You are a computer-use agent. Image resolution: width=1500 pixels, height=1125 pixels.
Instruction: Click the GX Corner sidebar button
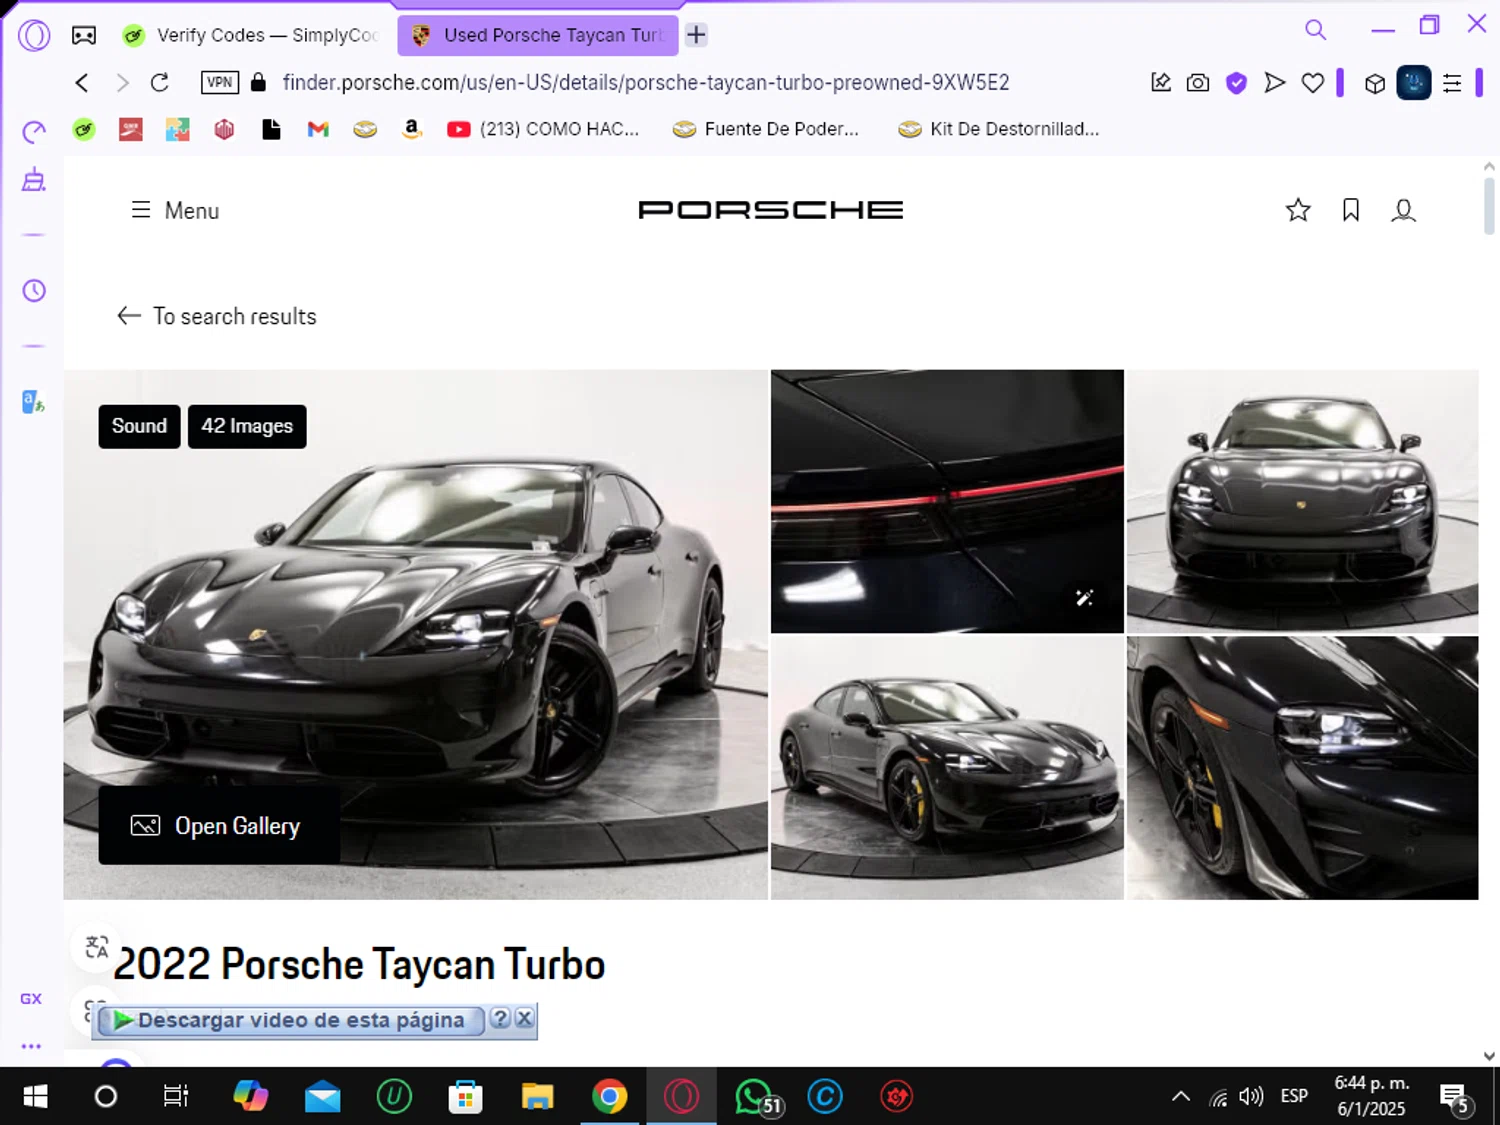(x=31, y=998)
